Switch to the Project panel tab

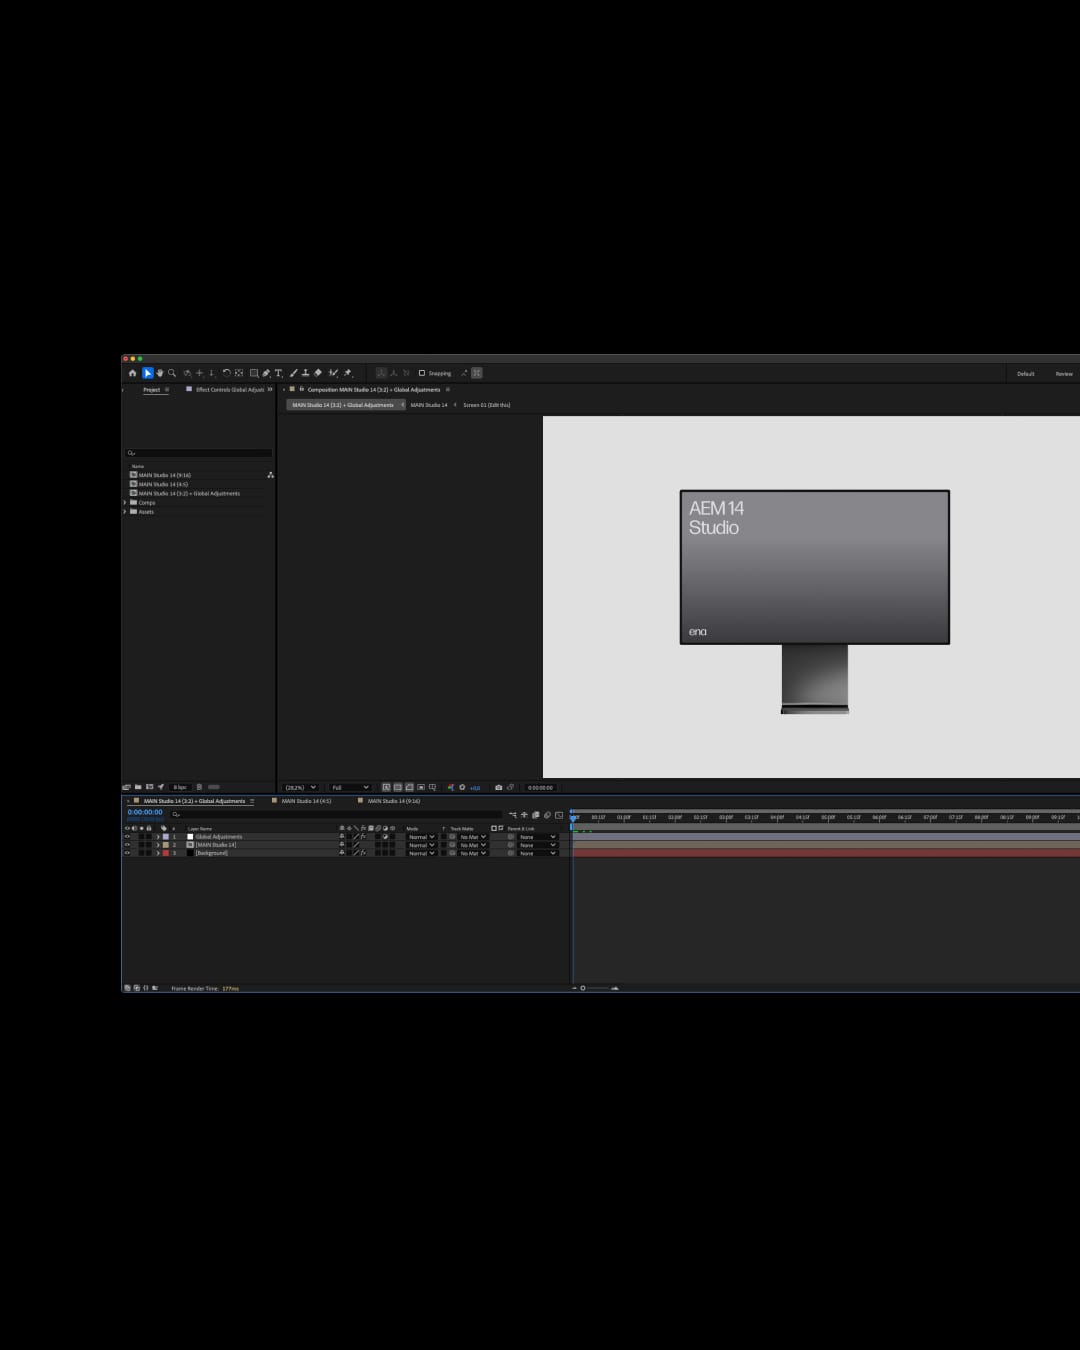[151, 389]
